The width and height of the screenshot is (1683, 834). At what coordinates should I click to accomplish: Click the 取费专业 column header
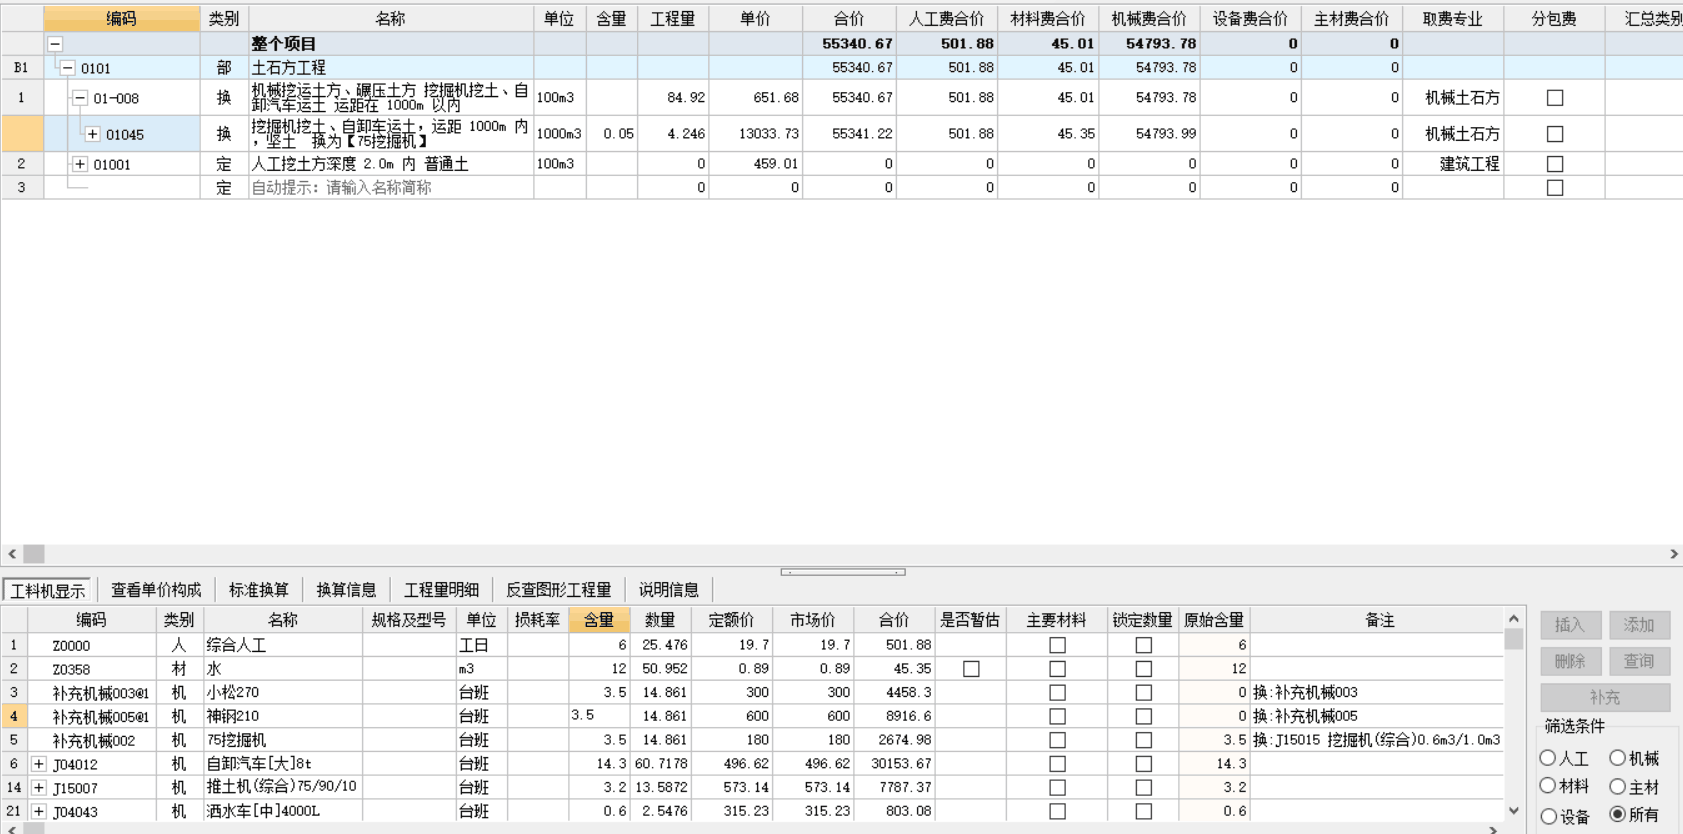[x=1453, y=19]
